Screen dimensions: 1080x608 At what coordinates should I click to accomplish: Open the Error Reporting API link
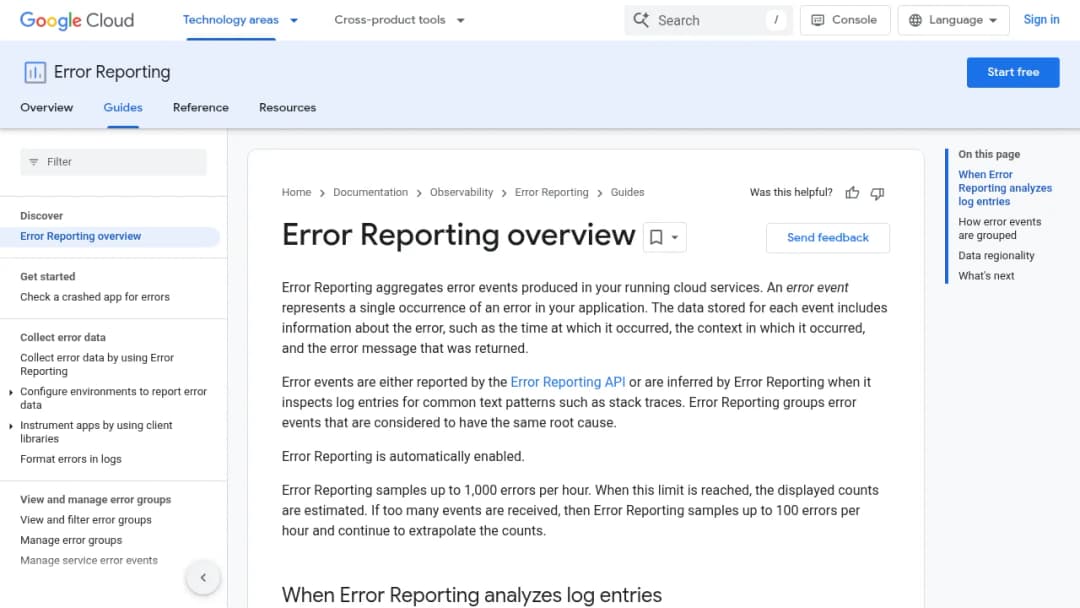click(568, 382)
